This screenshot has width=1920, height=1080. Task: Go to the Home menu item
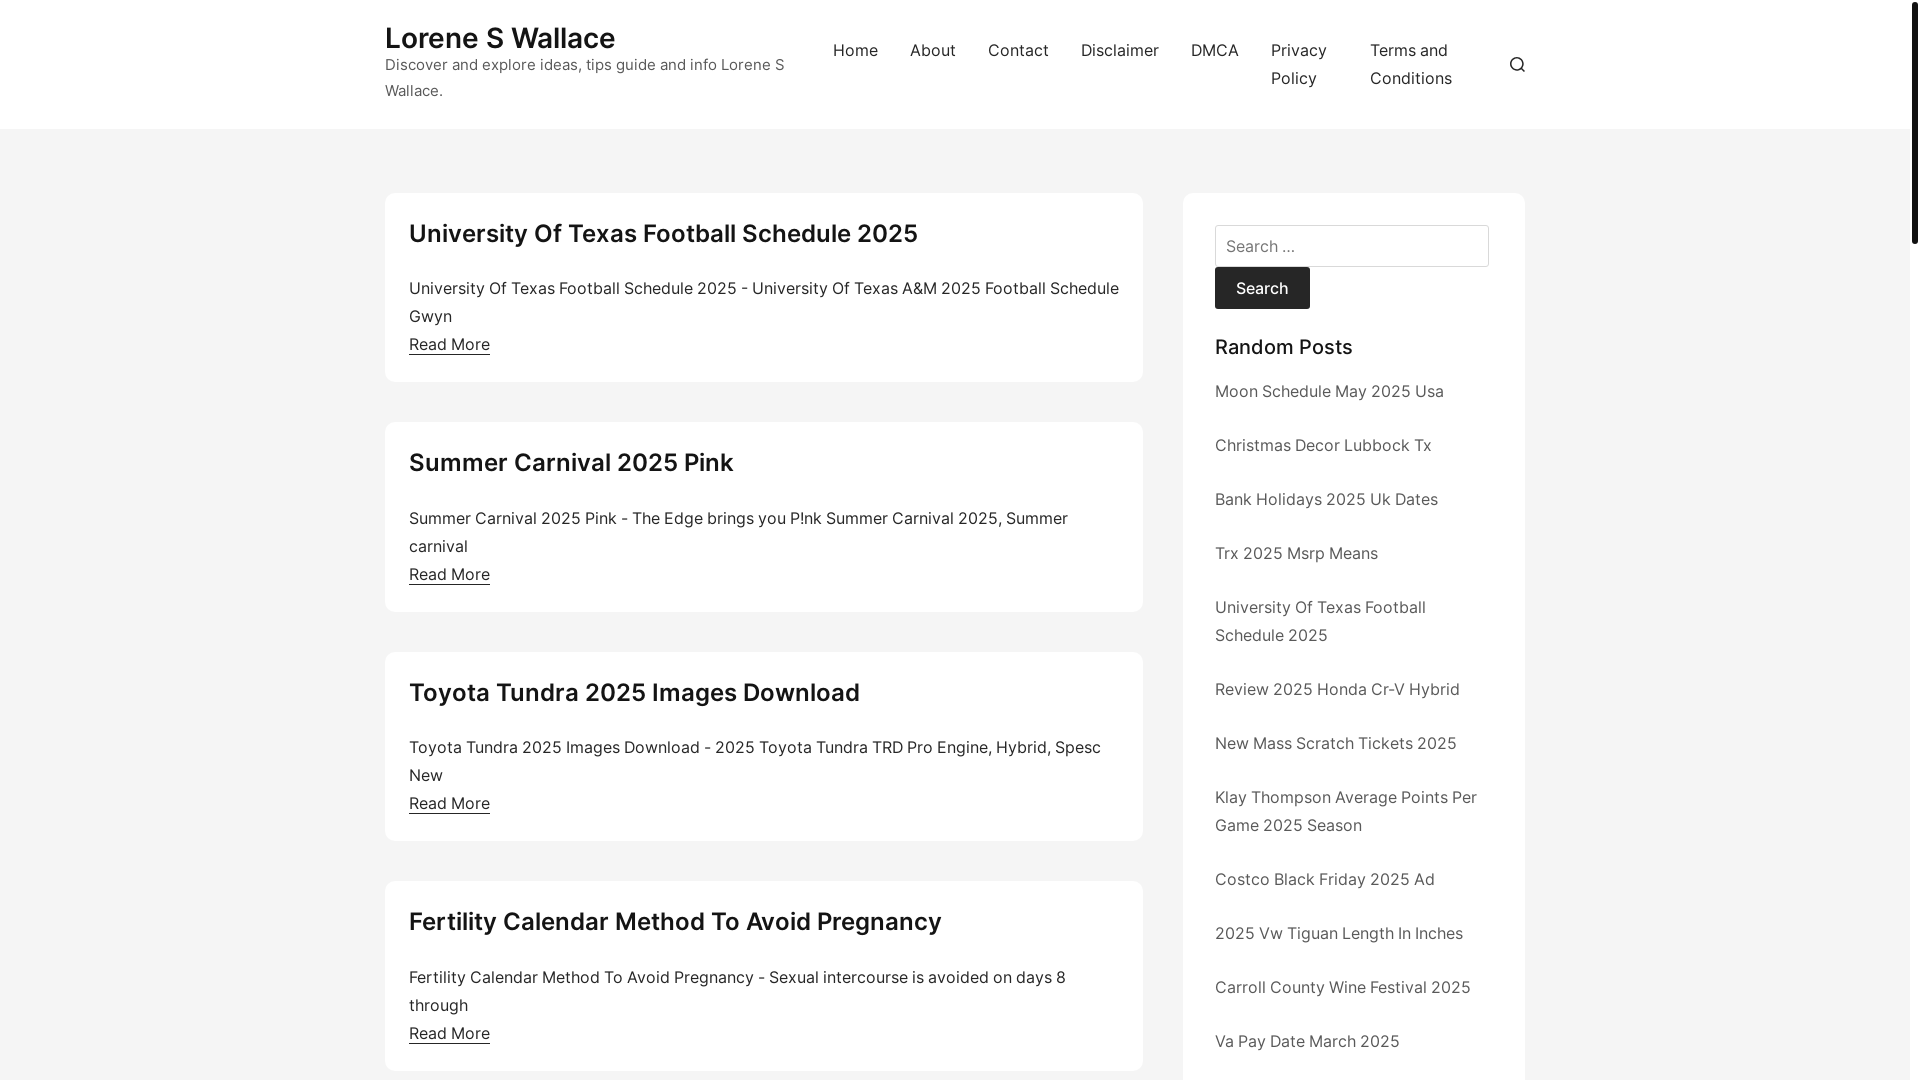tap(855, 50)
